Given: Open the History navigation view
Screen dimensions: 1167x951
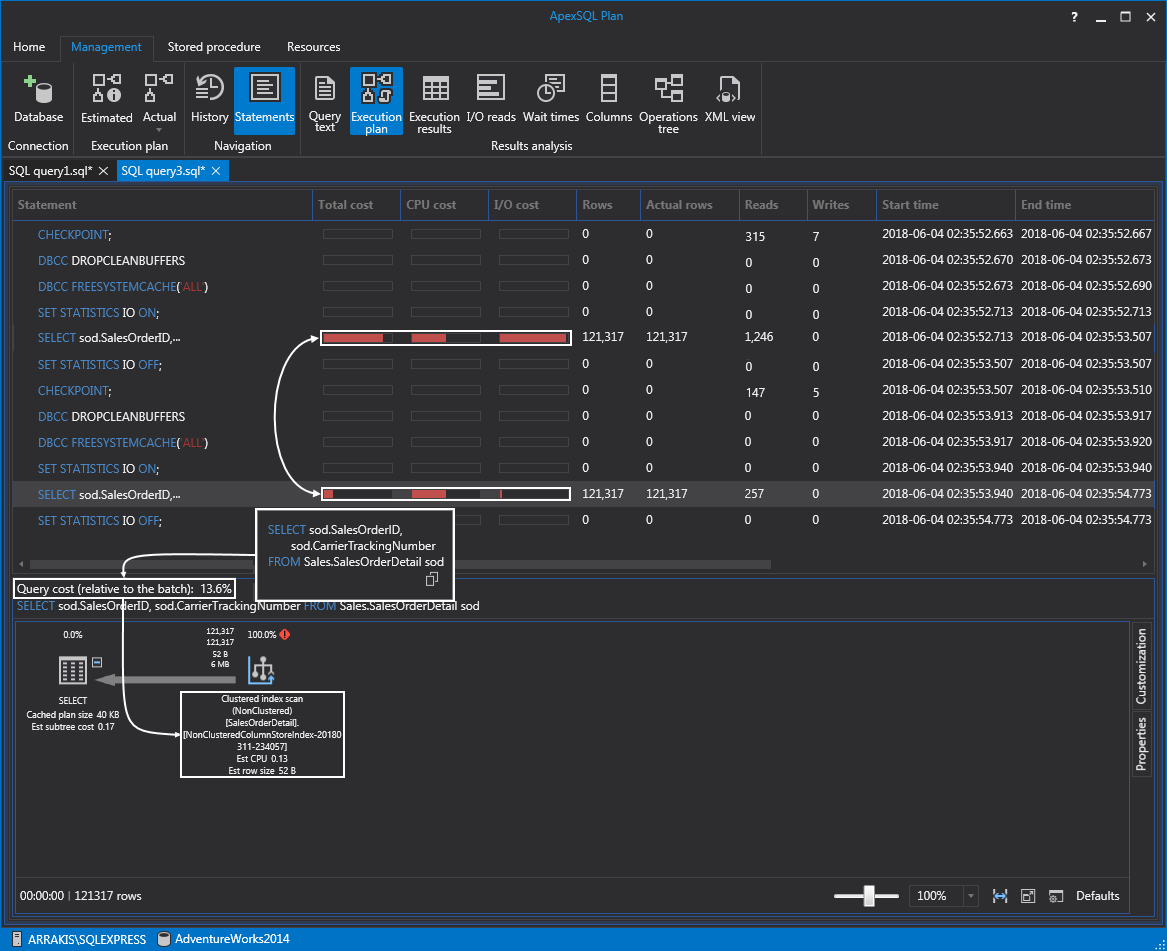Looking at the screenshot, I should 209,99.
